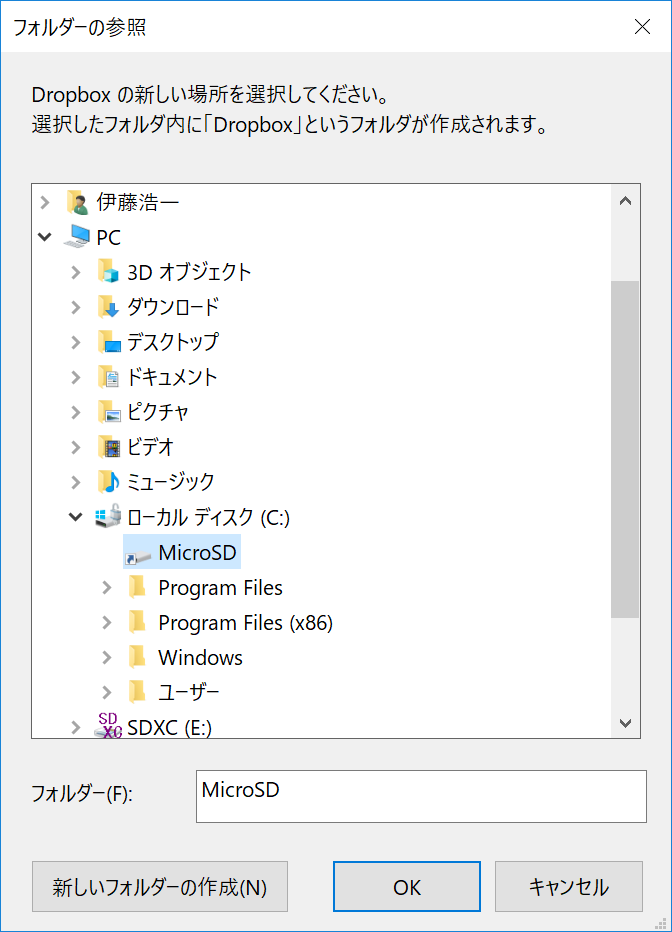Select the デスクトップ label

pos(173,342)
